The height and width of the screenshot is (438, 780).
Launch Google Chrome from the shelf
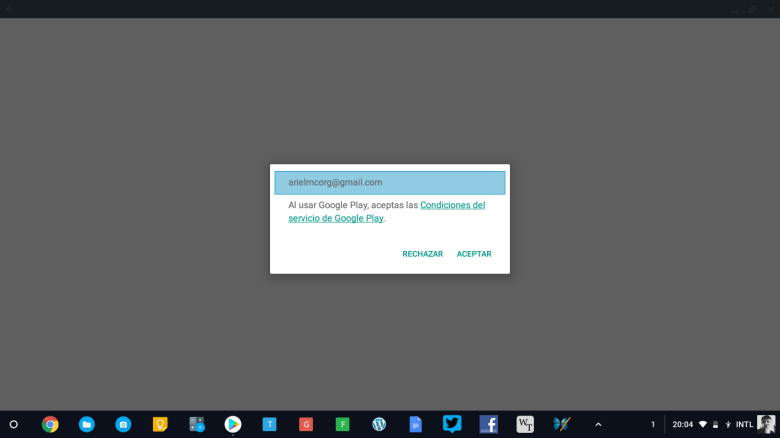50,425
